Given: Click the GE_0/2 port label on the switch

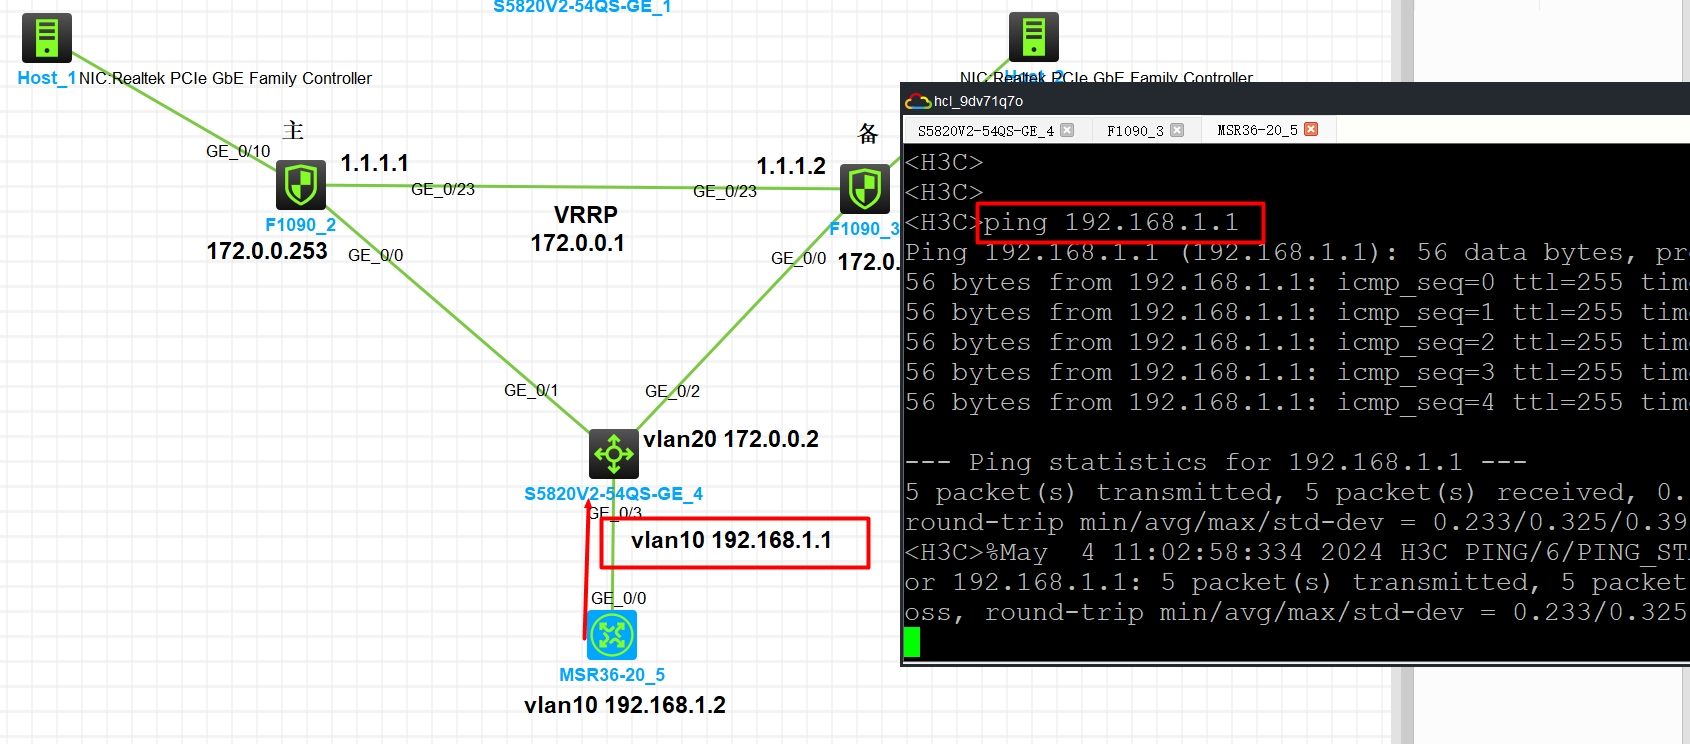Looking at the screenshot, I should click(673, 391).
